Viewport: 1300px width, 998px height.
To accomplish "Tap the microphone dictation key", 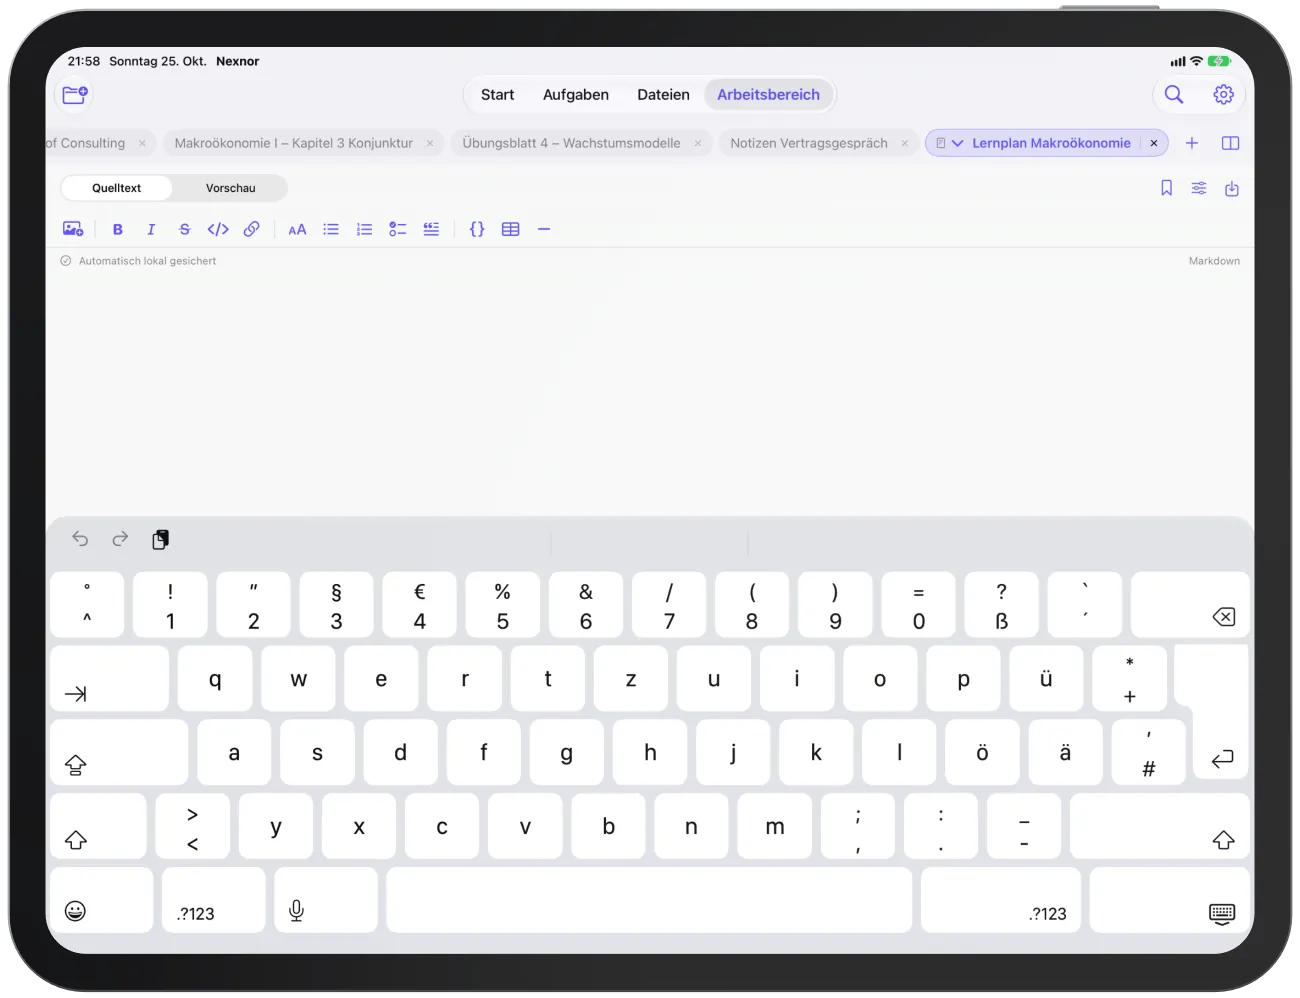I will pyautogui.click(x=326, y=900).
